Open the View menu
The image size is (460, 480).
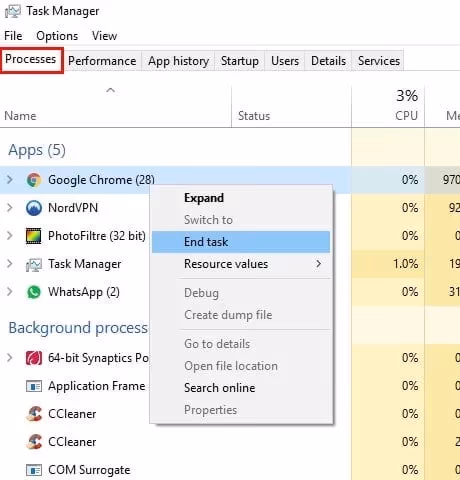tap(104, 36)
